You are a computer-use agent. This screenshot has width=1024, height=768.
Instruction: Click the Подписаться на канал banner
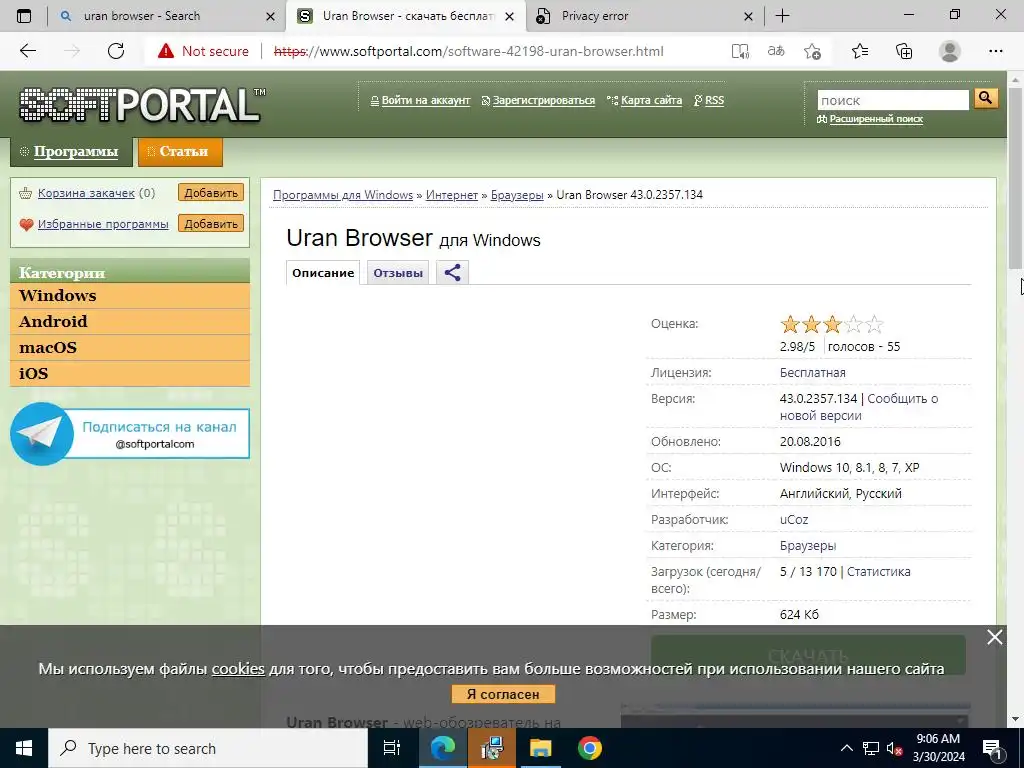(130, 434)
